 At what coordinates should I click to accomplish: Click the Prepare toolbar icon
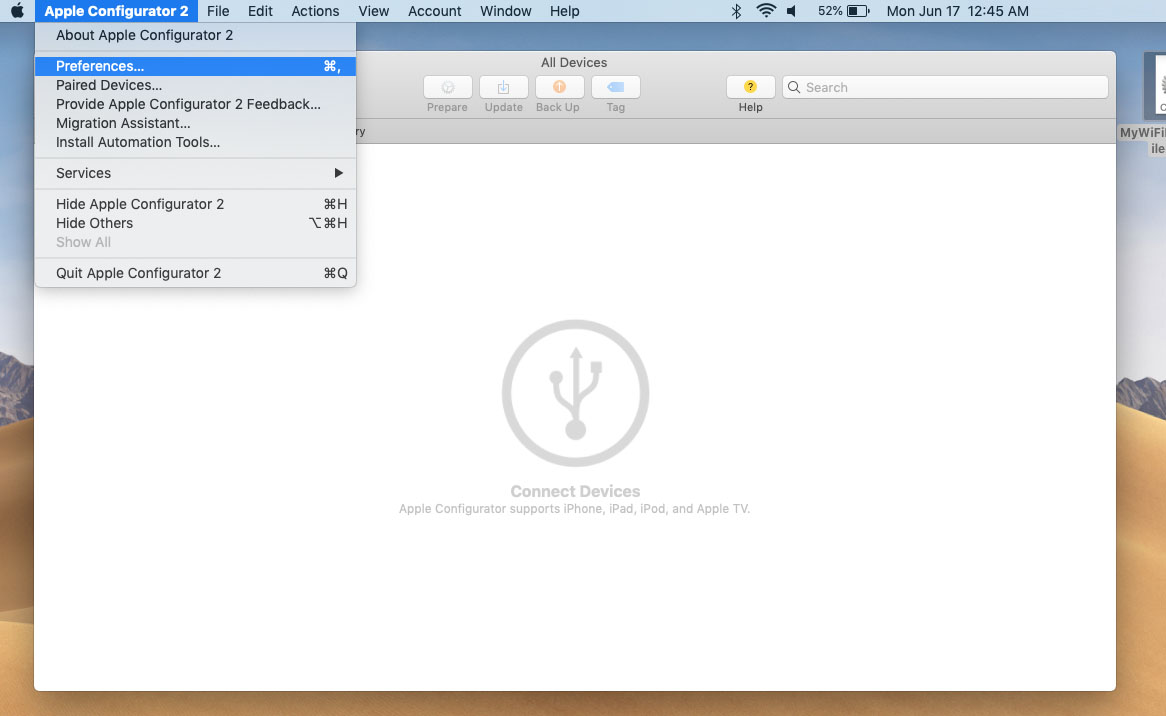pyautogui.click(x=448, y=88)
